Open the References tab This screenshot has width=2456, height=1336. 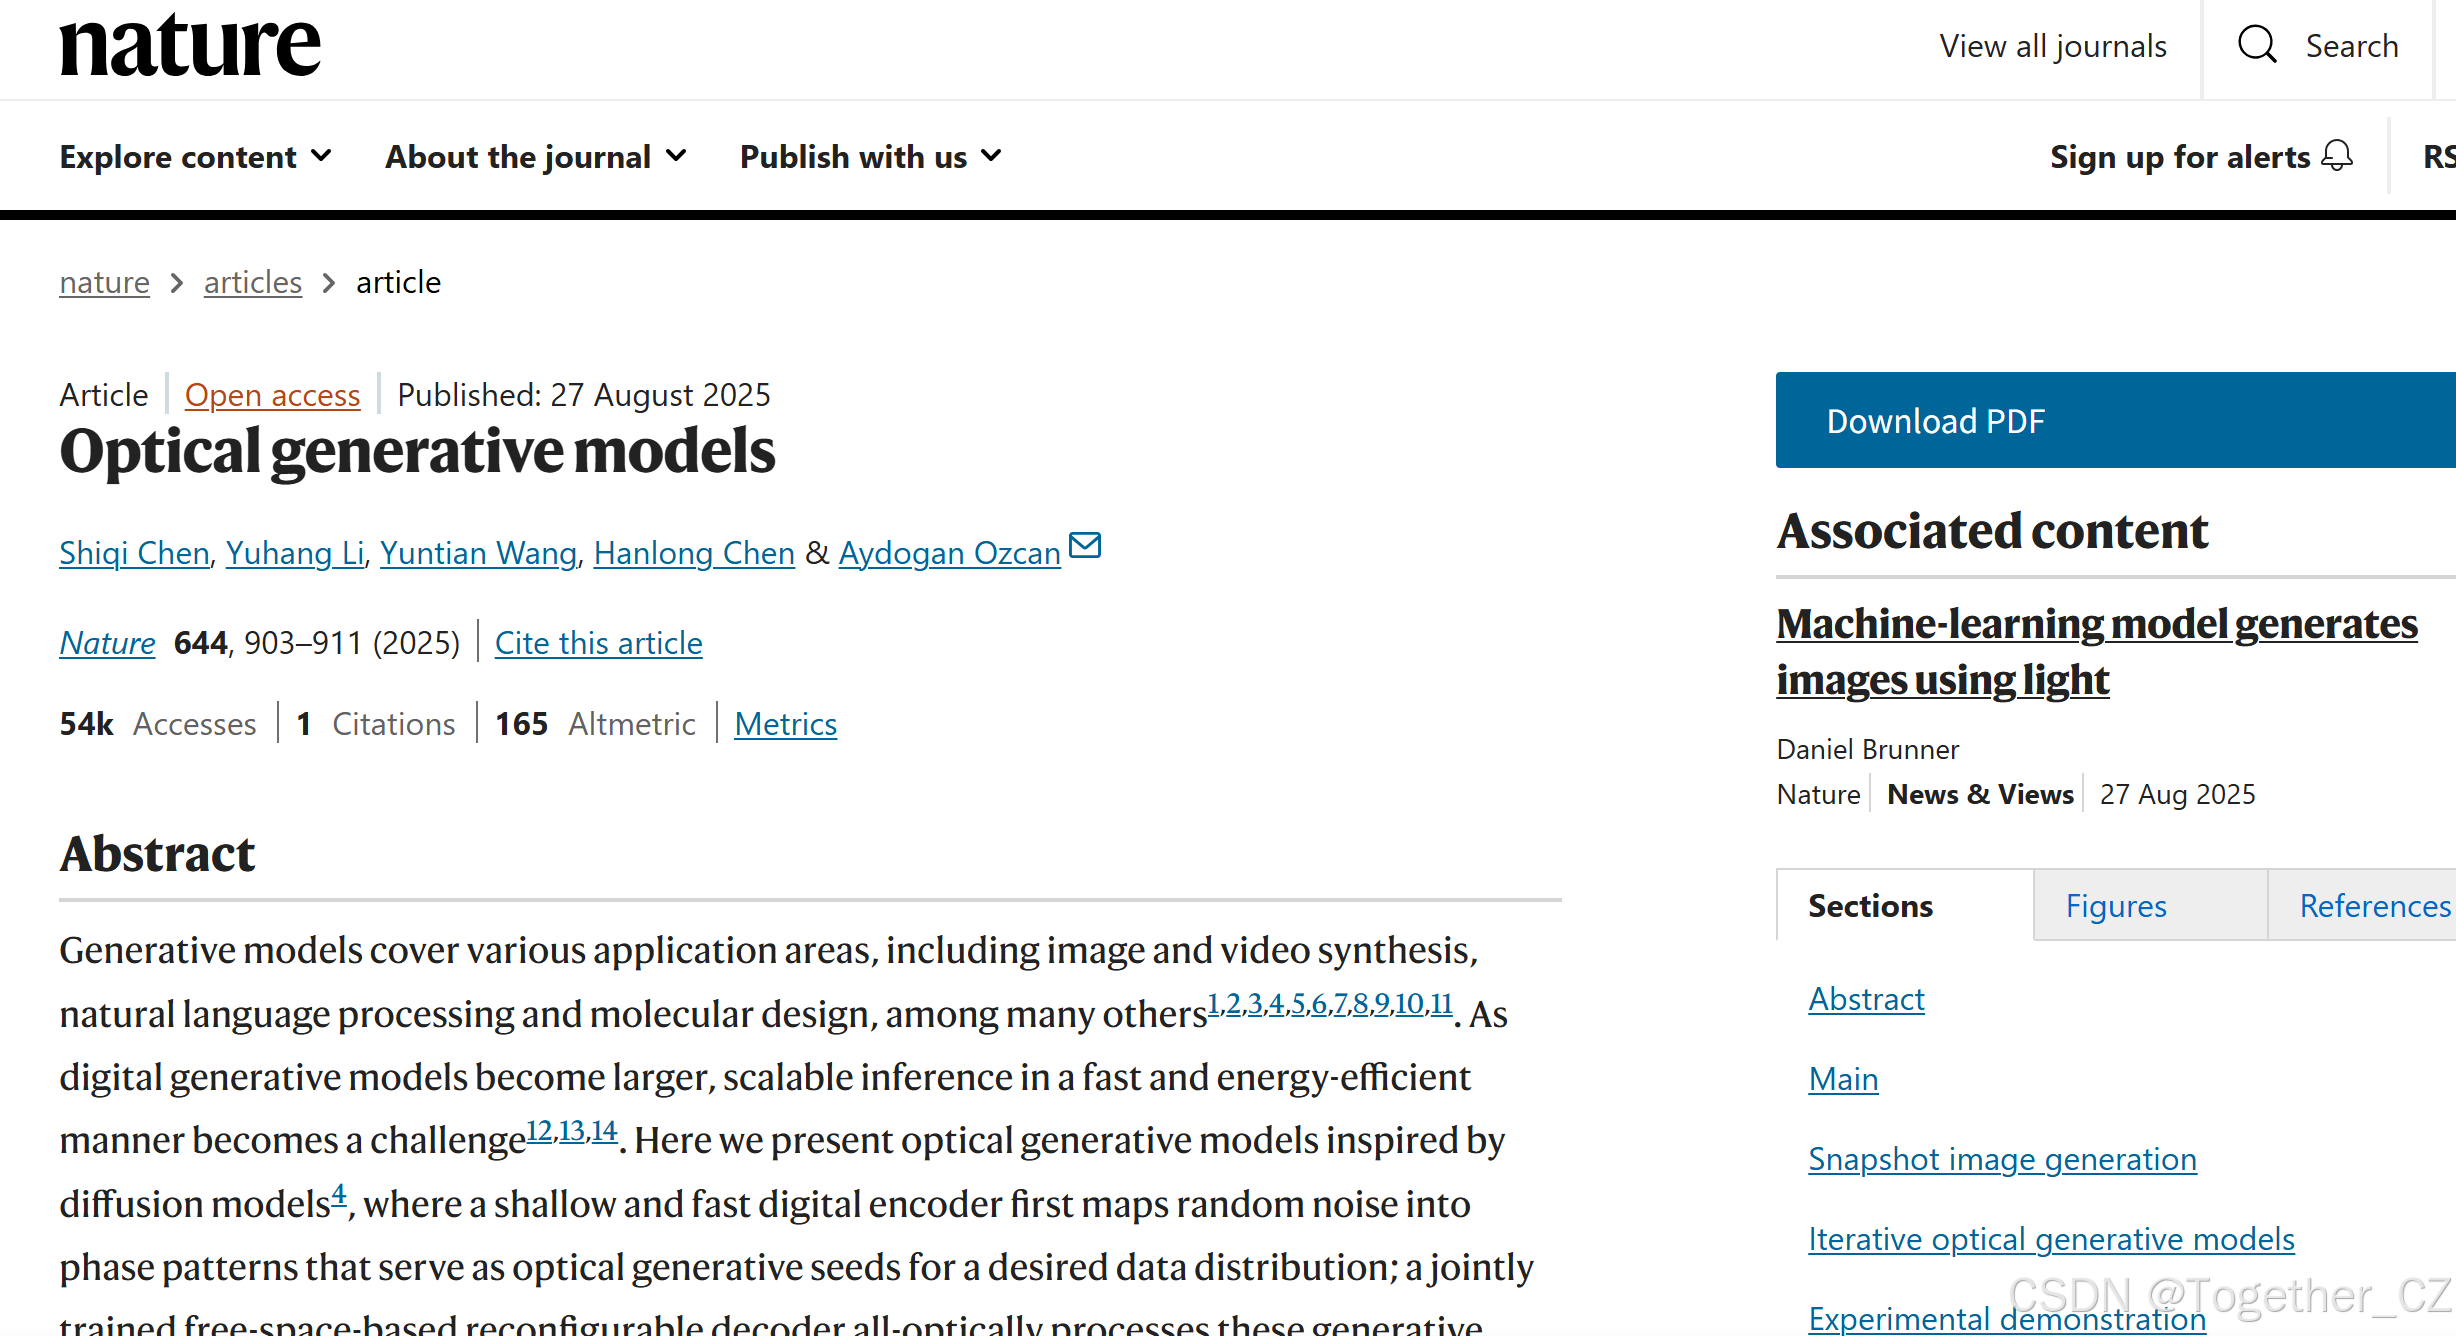coord(2374,906)
